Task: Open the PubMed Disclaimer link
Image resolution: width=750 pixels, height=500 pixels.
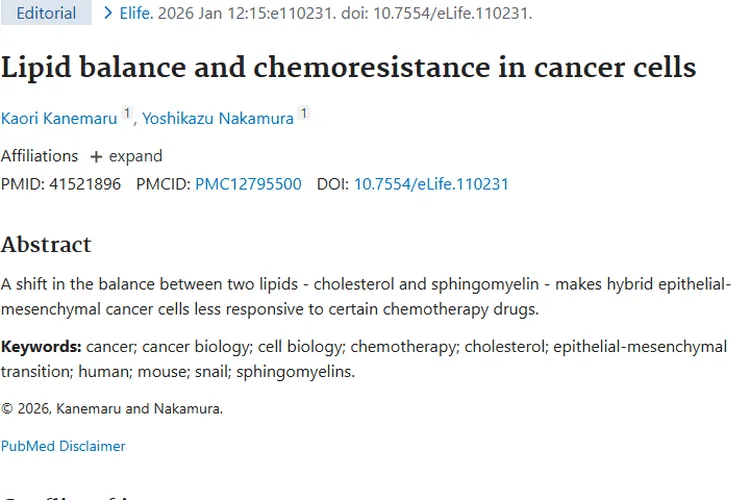Action: pyautogui.click(x=63, y=446)
